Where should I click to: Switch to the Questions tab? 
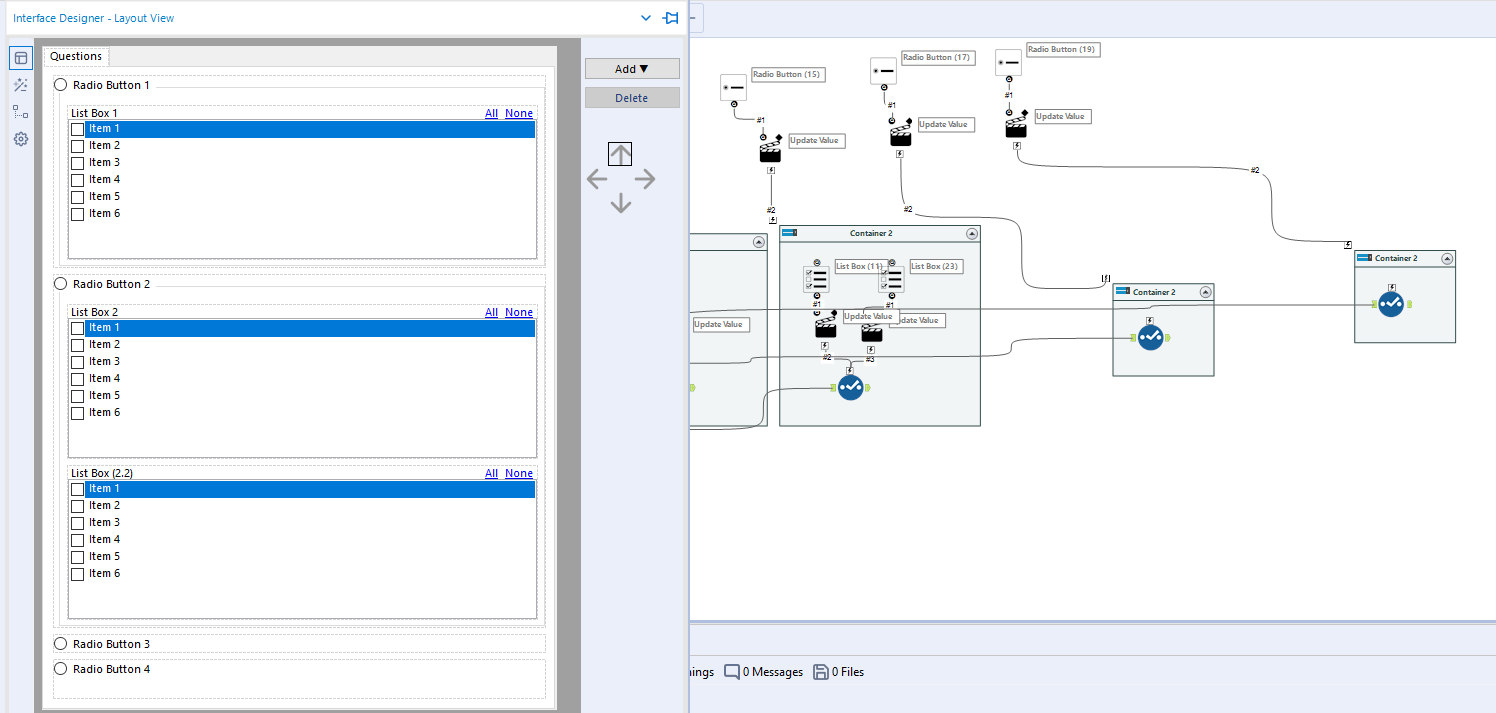click(x=75, y=56)
